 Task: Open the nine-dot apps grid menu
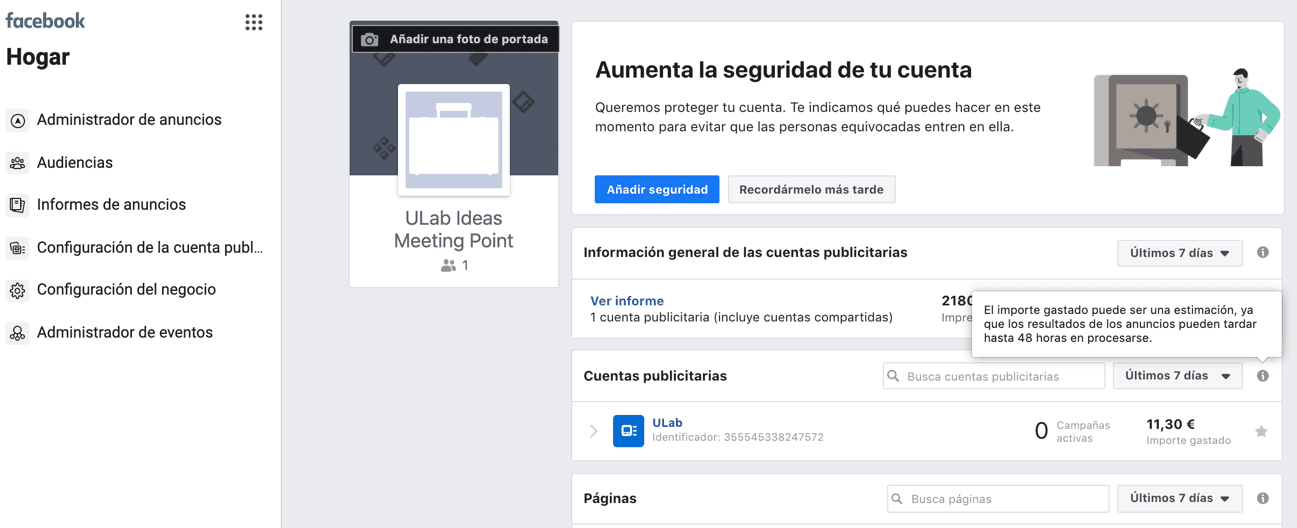[x=254, y=22]
